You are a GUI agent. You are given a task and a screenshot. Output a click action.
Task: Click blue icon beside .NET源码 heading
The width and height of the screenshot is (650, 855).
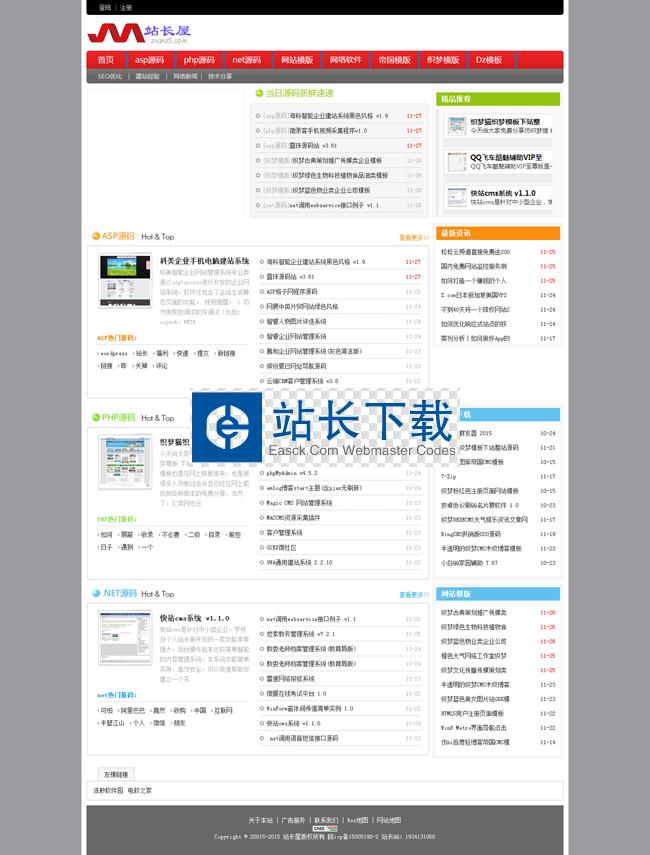(x=96, y=593)
